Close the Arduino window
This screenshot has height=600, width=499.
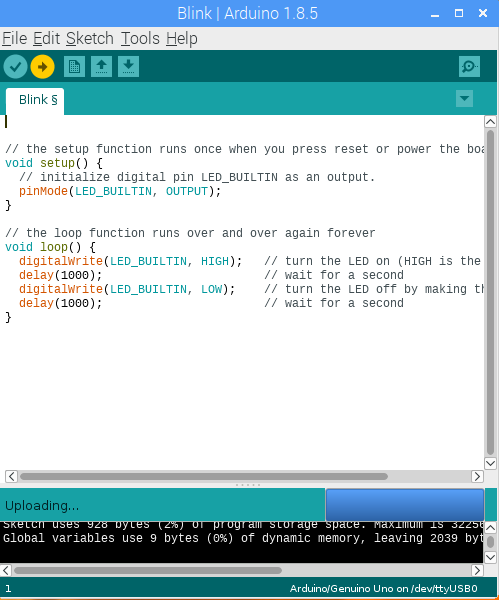(x=483, y=13)
